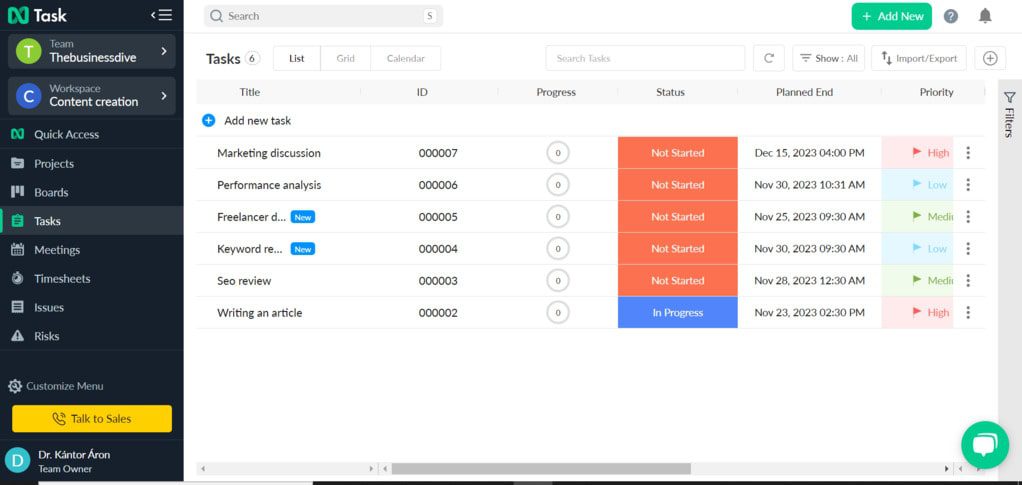Open Projects in the sidebar

(x=92, y=164)
